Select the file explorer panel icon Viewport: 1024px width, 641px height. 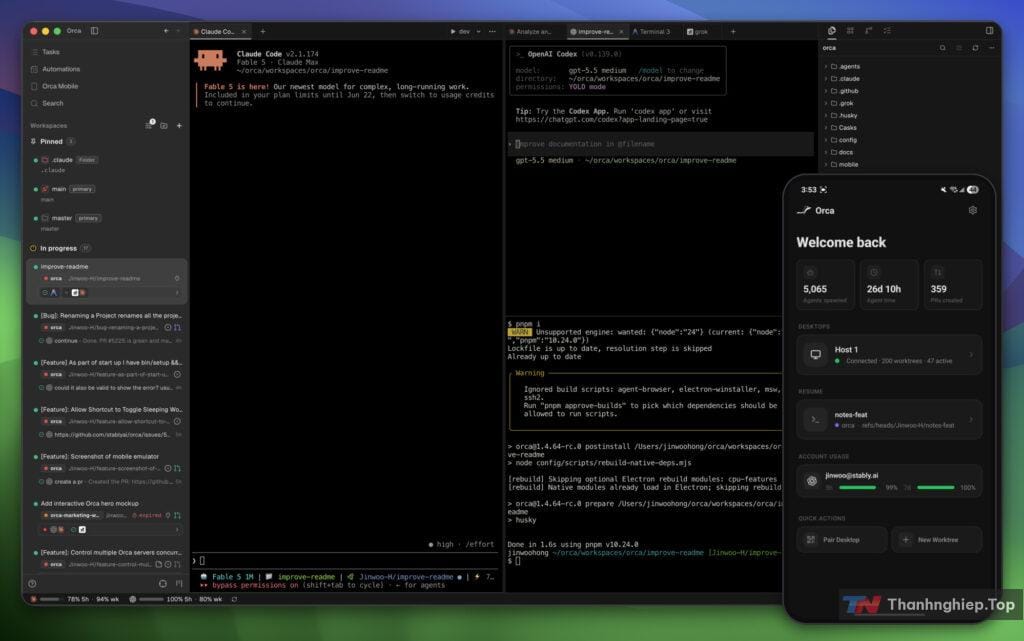tap(831, 31)
